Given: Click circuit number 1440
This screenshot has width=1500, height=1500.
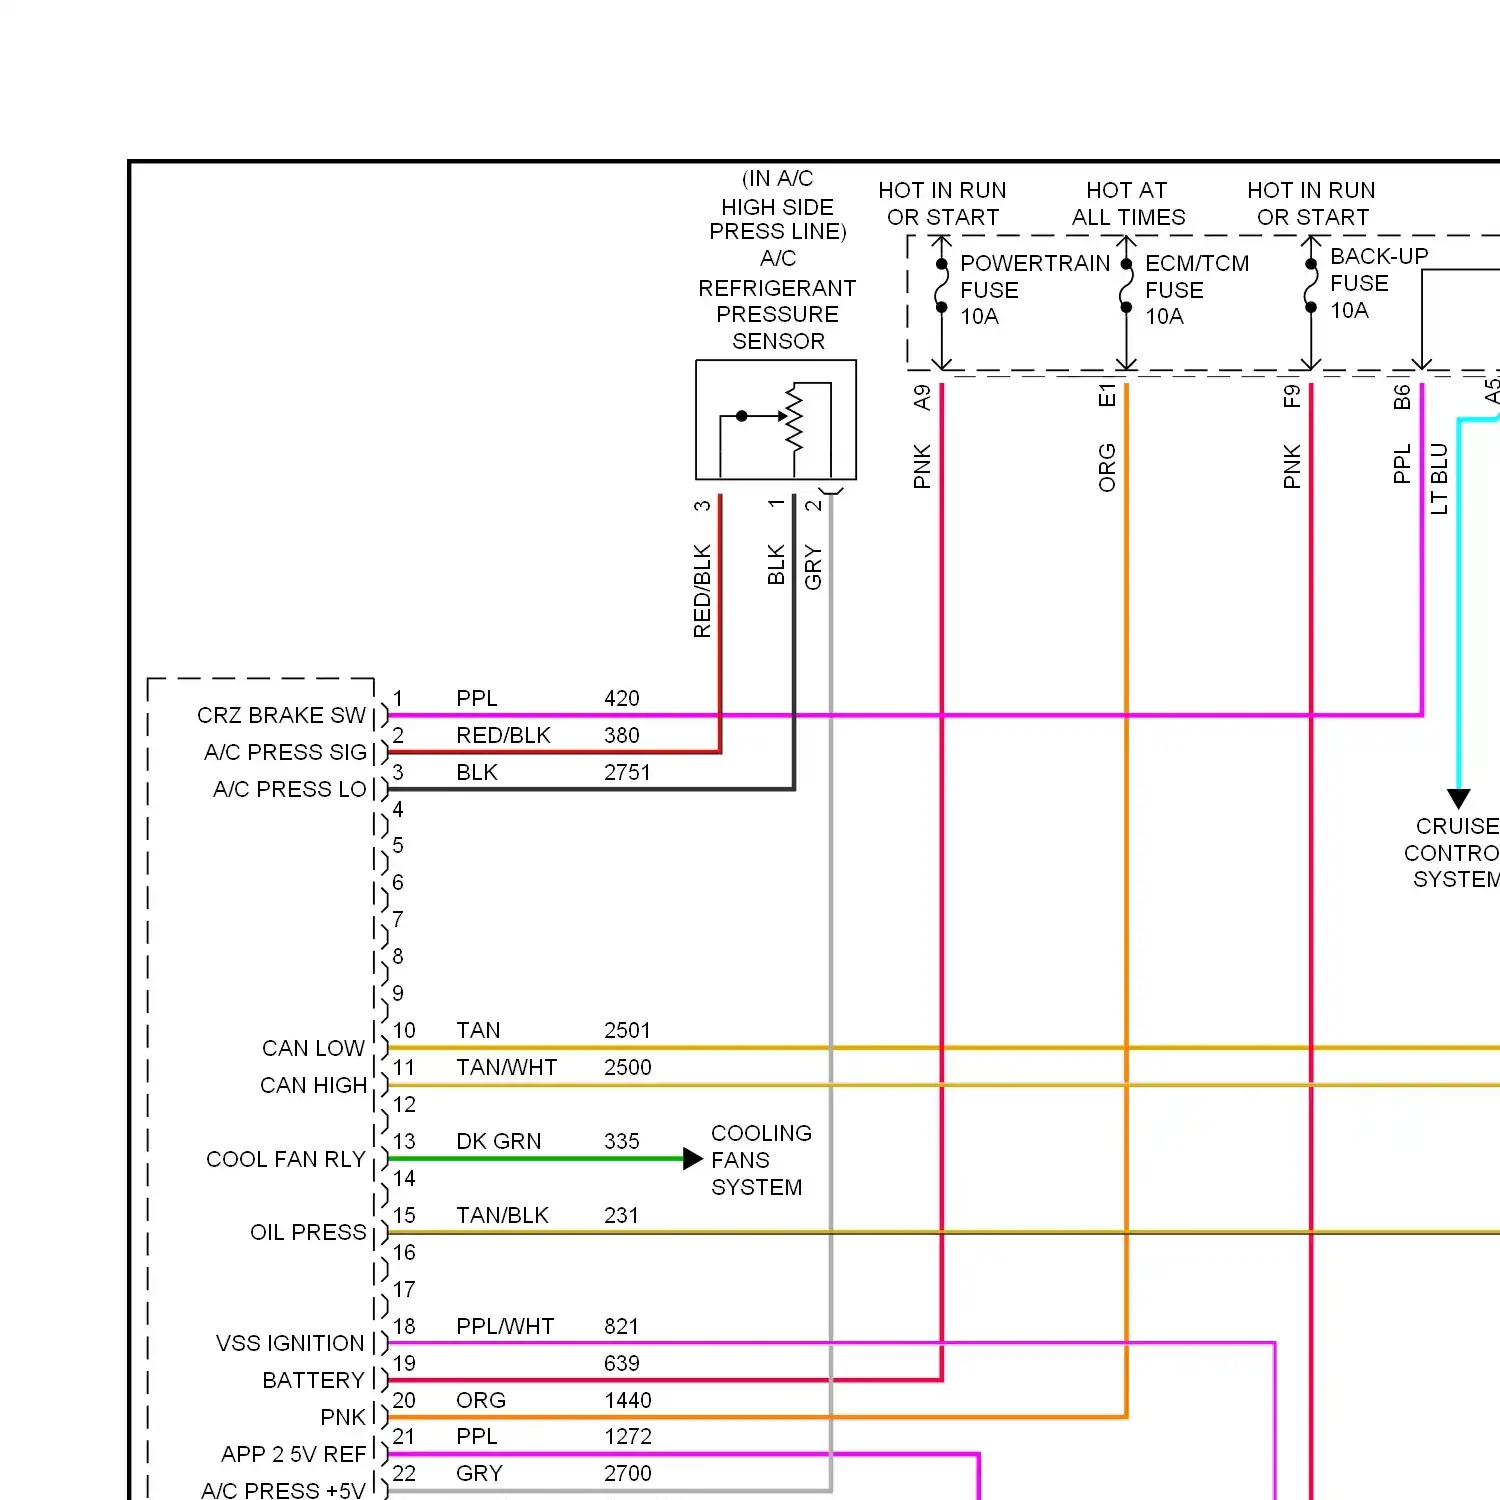Looking at the screenshot, I should click(627, 1400).
